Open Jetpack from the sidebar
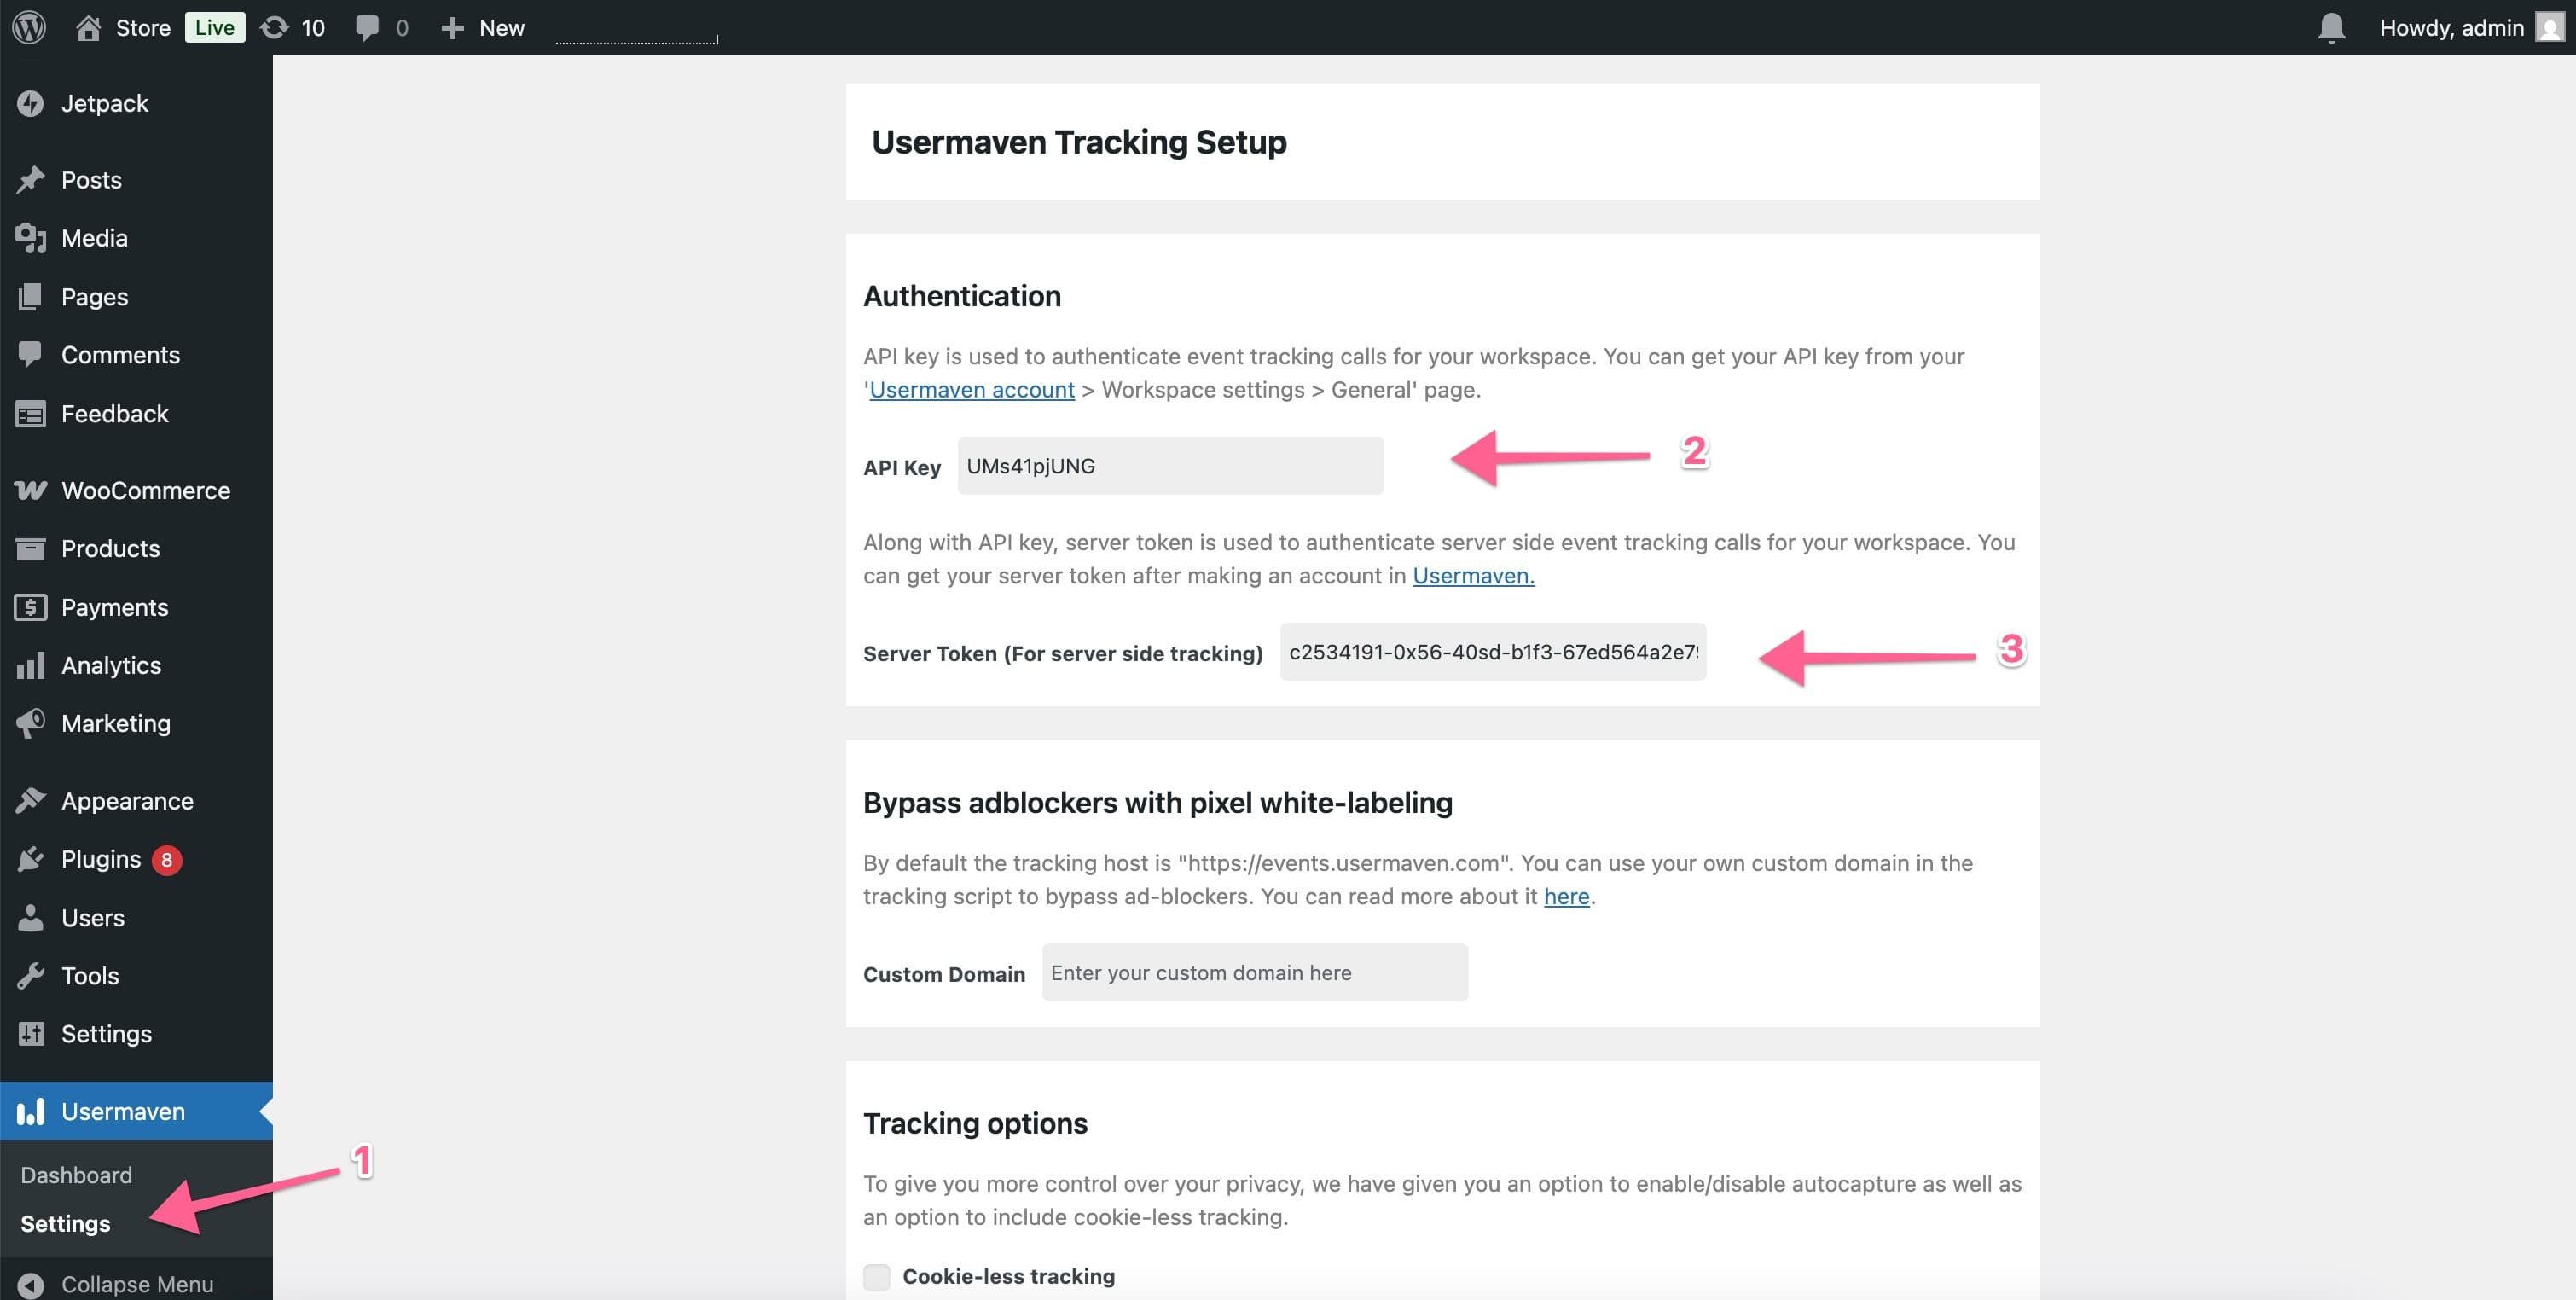 click(x=104, y=103)
